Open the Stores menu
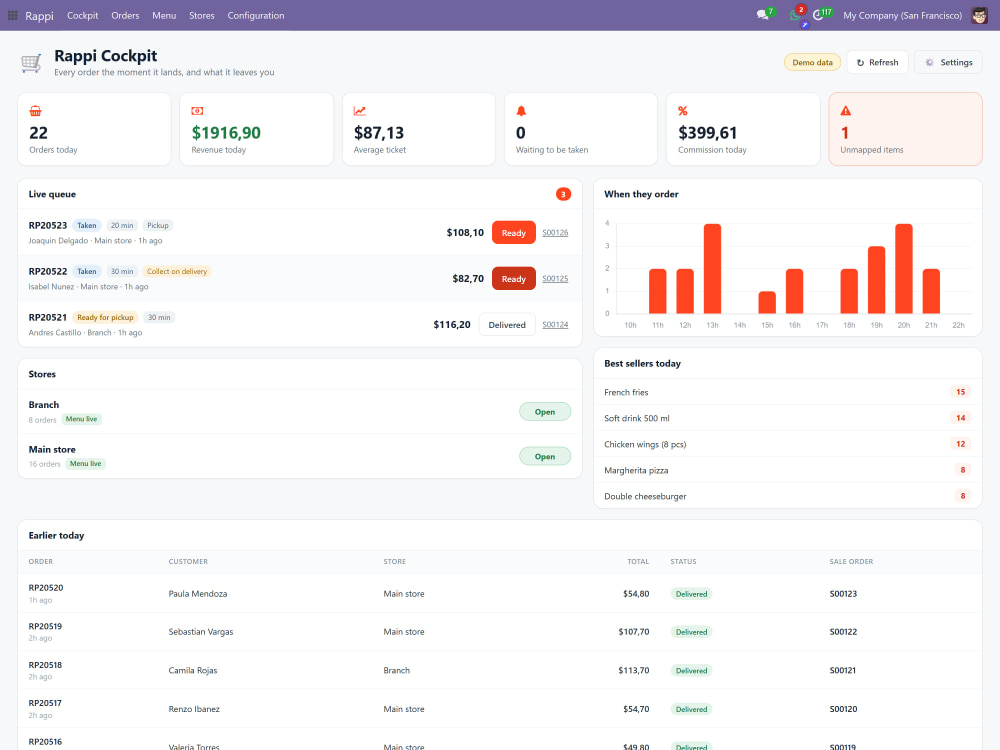 pos(202,15)
